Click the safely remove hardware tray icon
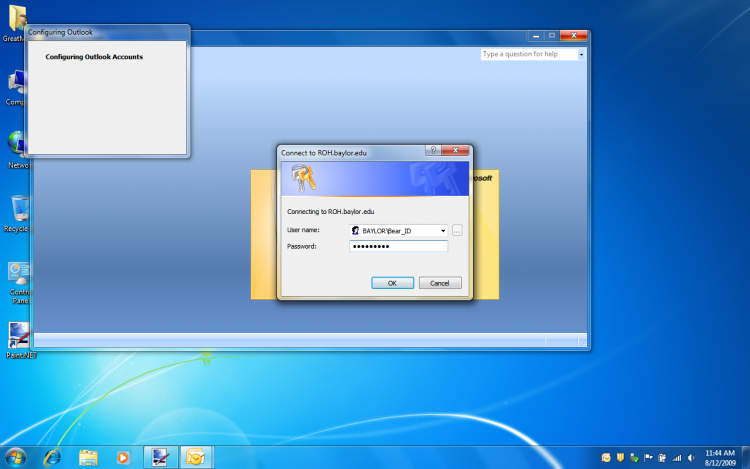Screen dimensions: 750x469 pos(634,458)
